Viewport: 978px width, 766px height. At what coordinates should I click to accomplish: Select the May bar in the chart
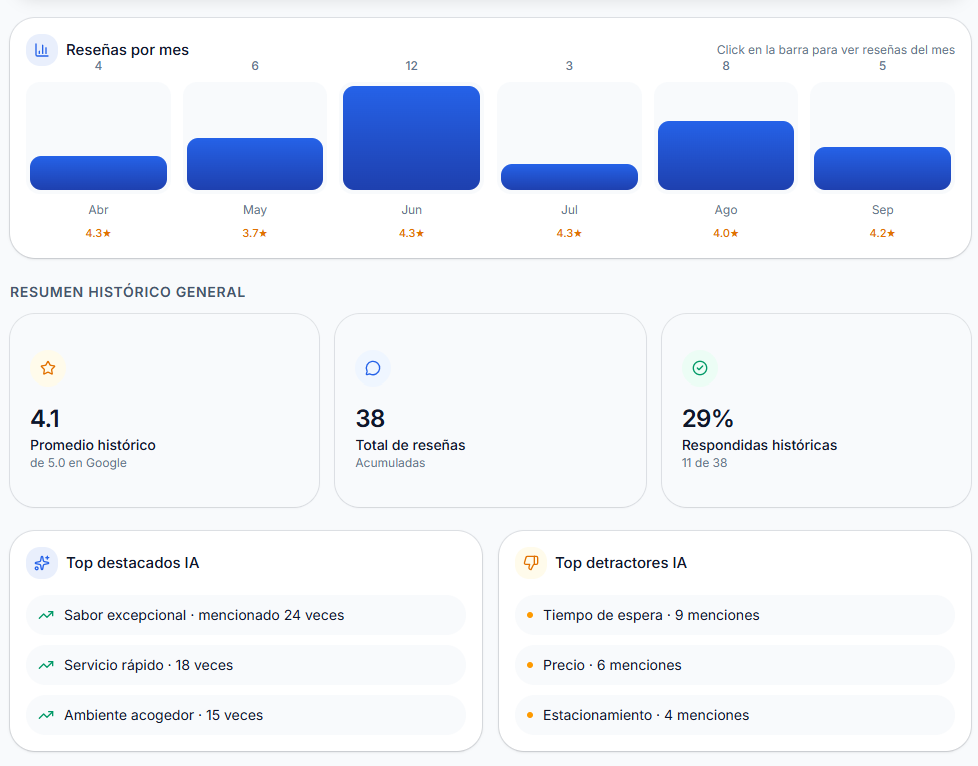(x=255, y=164)
